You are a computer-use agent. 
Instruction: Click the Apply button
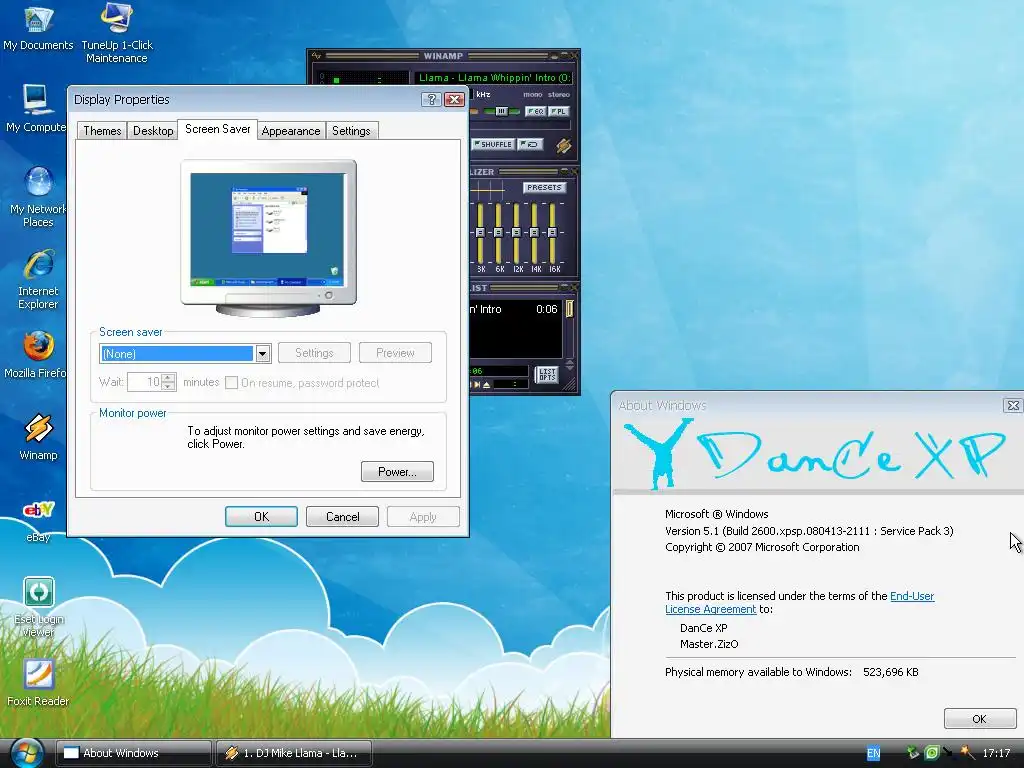(x=423, y=517)
